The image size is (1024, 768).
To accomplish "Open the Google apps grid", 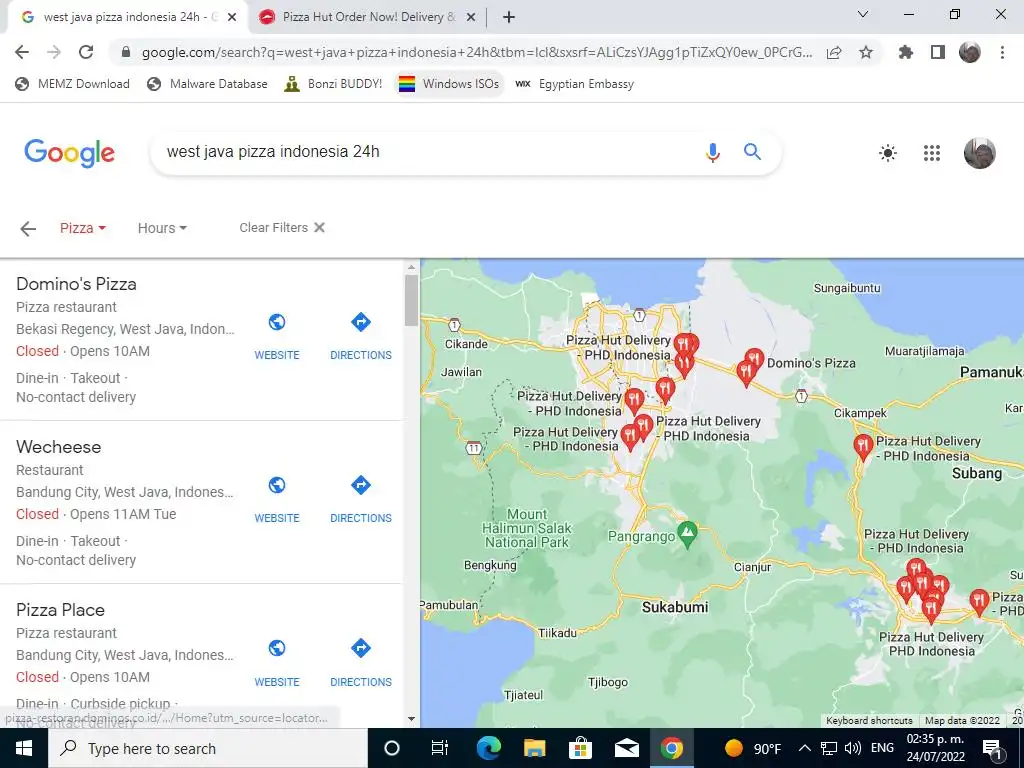I will point(932,153).
